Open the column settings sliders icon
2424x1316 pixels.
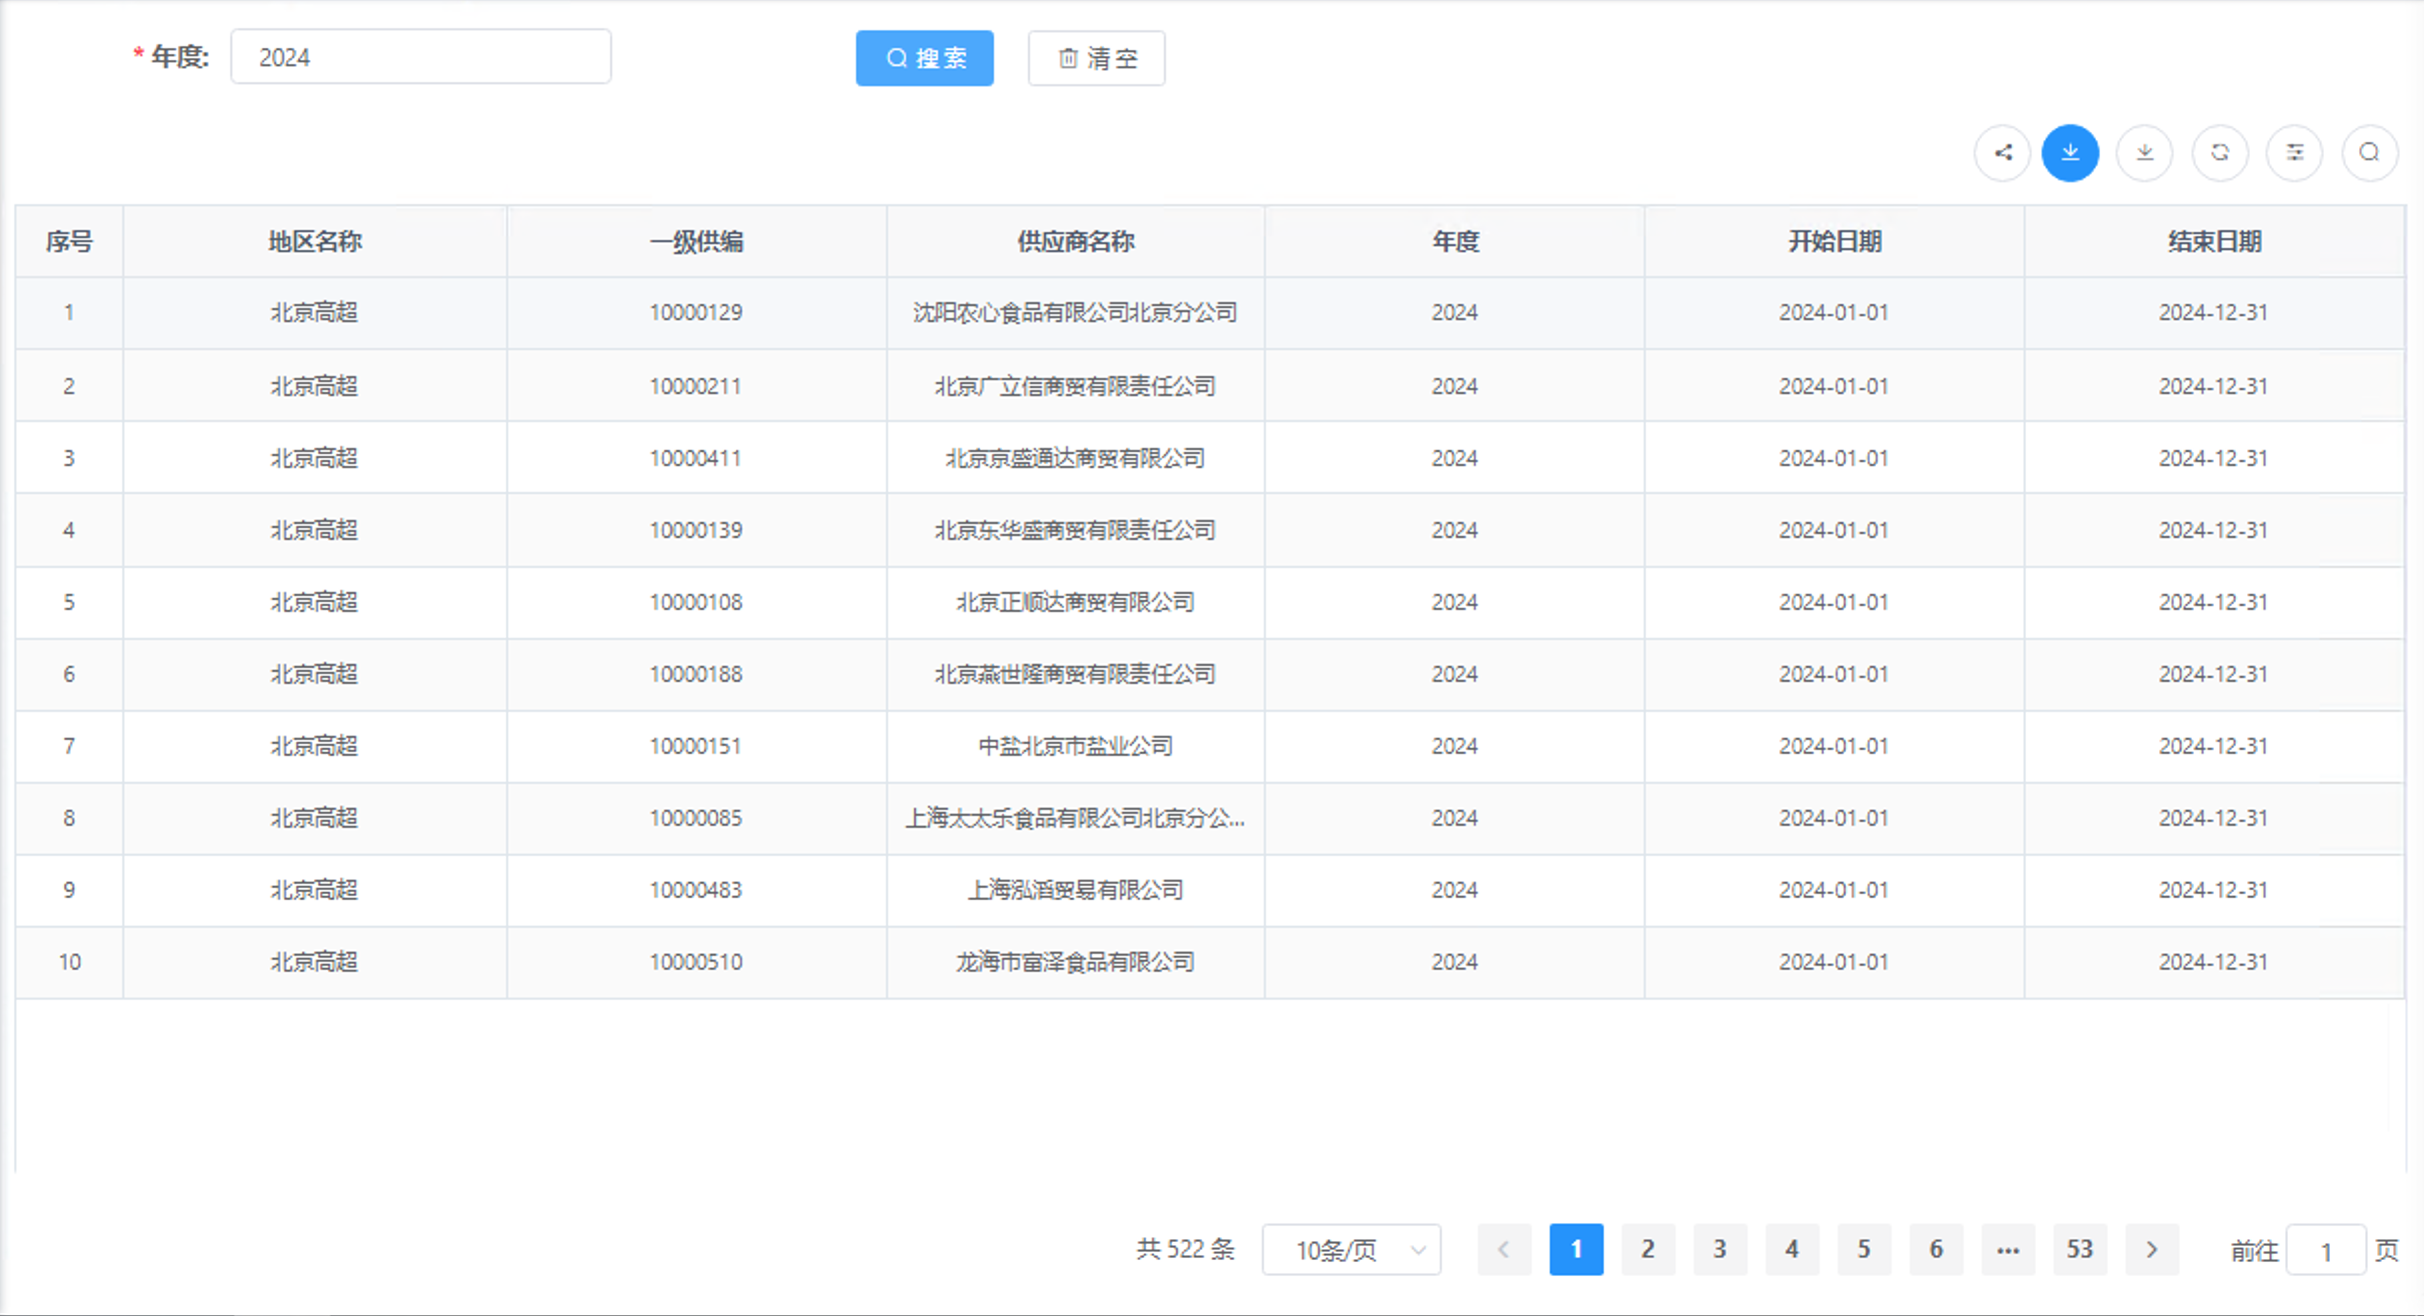pyautogui.click(x=2295, y=153)
